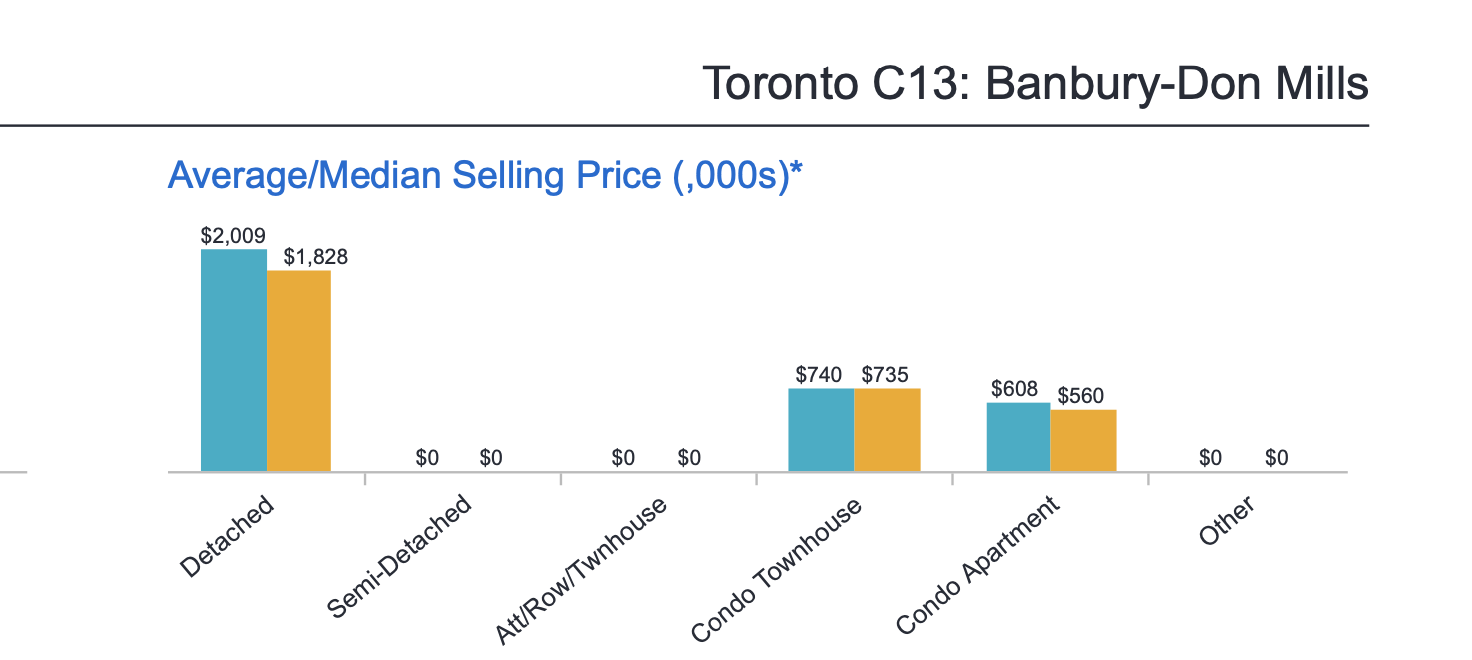Click the $608 value label

click(1014, 388)
